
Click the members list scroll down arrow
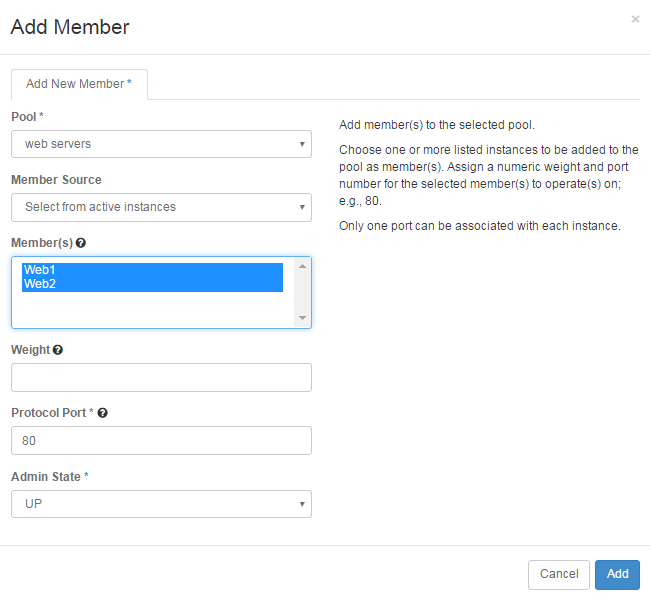pyautogui.click(x=303, y=318)
